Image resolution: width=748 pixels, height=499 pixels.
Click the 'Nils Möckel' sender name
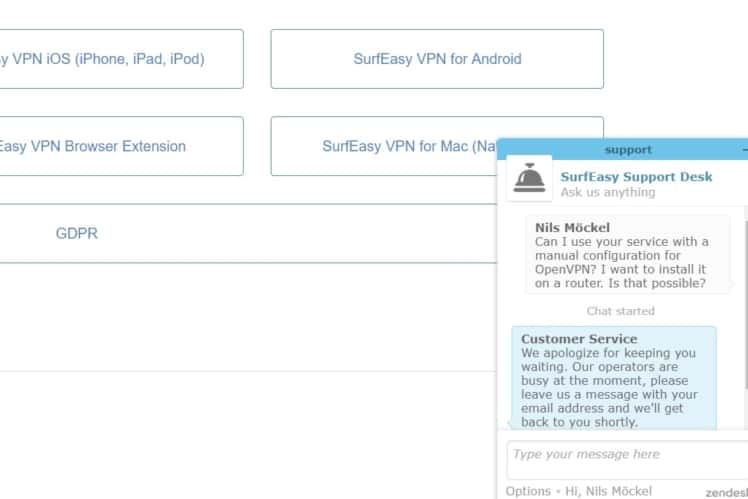[x=572, y=228]
